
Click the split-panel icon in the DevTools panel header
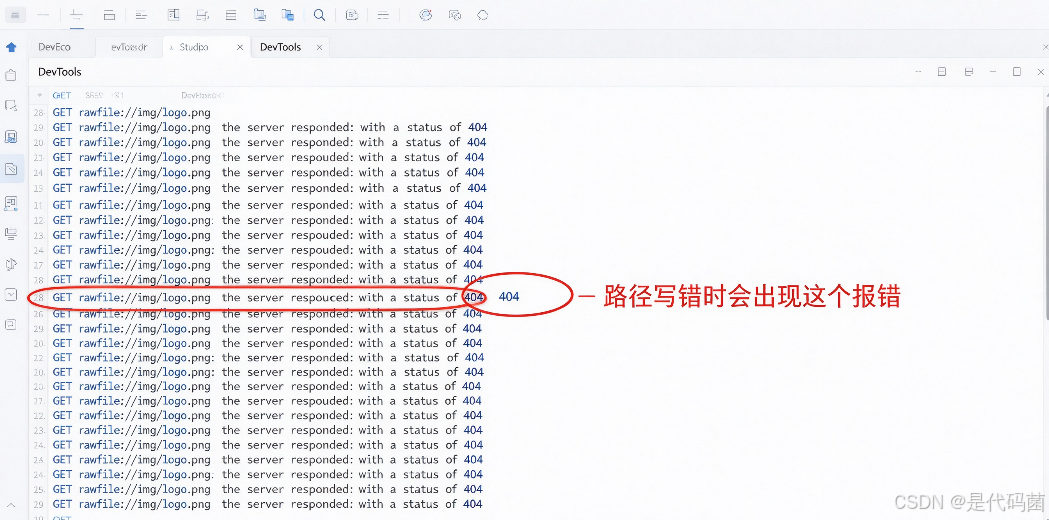point(941,72)
